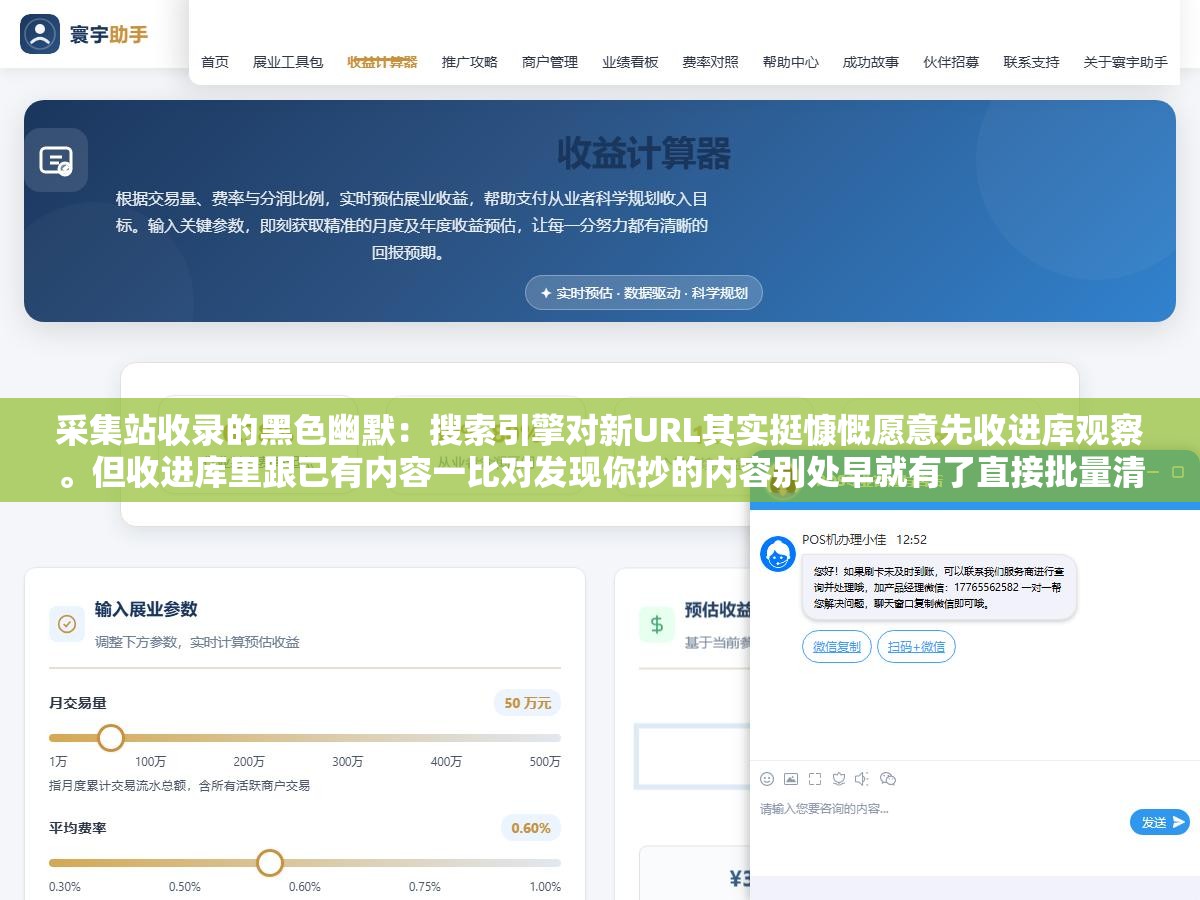The height and width of the screenshot is (900, 1200).
Task: Click the POS机办理小佳 agent name
Action: (844, 539)
